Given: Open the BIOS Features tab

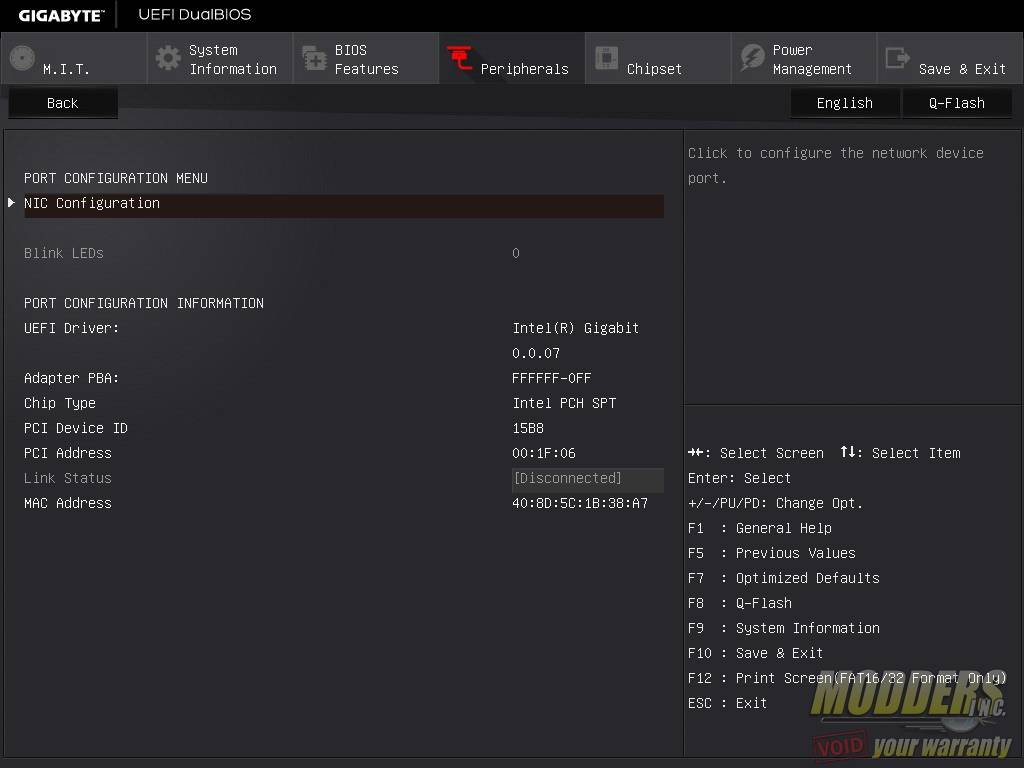Looking at the screenshot, I should click(x=366, y=59).
